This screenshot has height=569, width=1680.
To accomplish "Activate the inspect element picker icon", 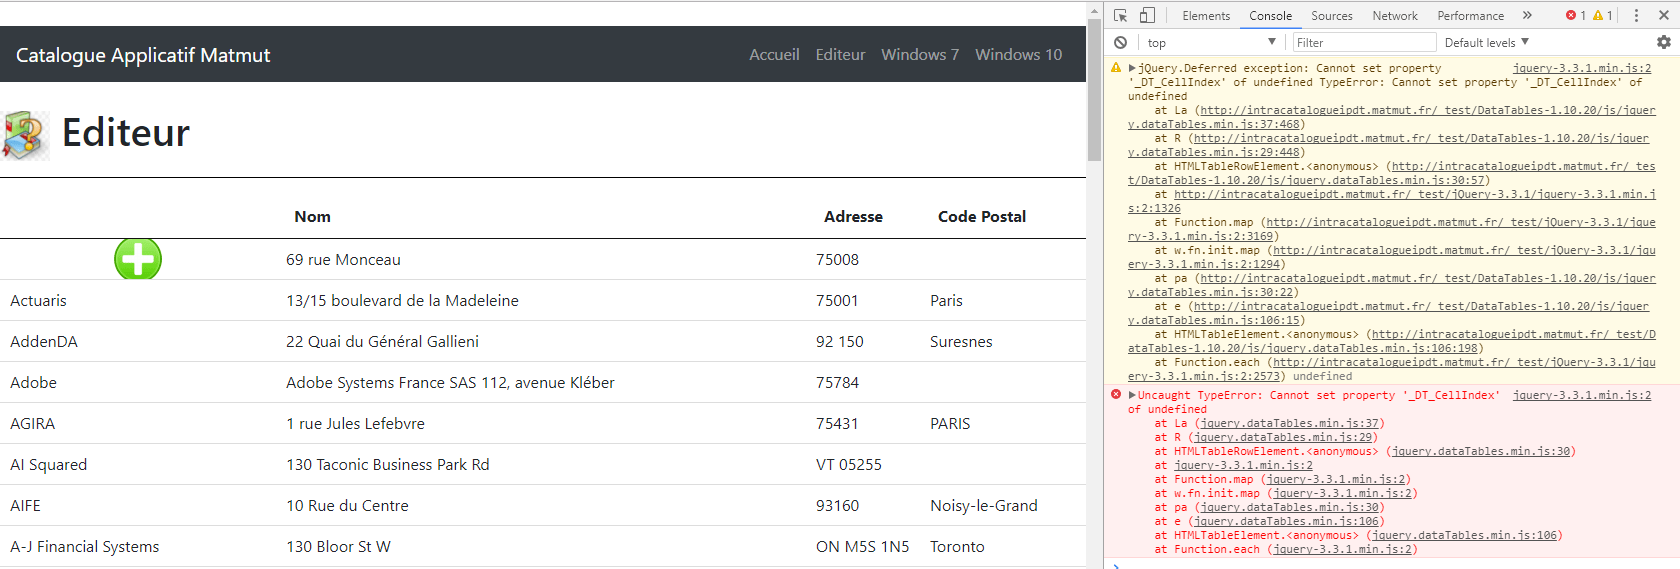I will tap(1120, 15).
